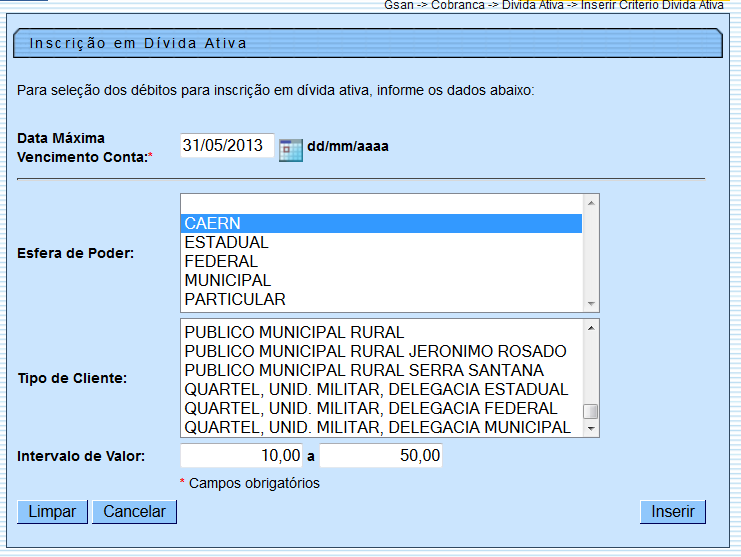
Task: Click the maximum value field showing 50,00
Action: (381, 457)
